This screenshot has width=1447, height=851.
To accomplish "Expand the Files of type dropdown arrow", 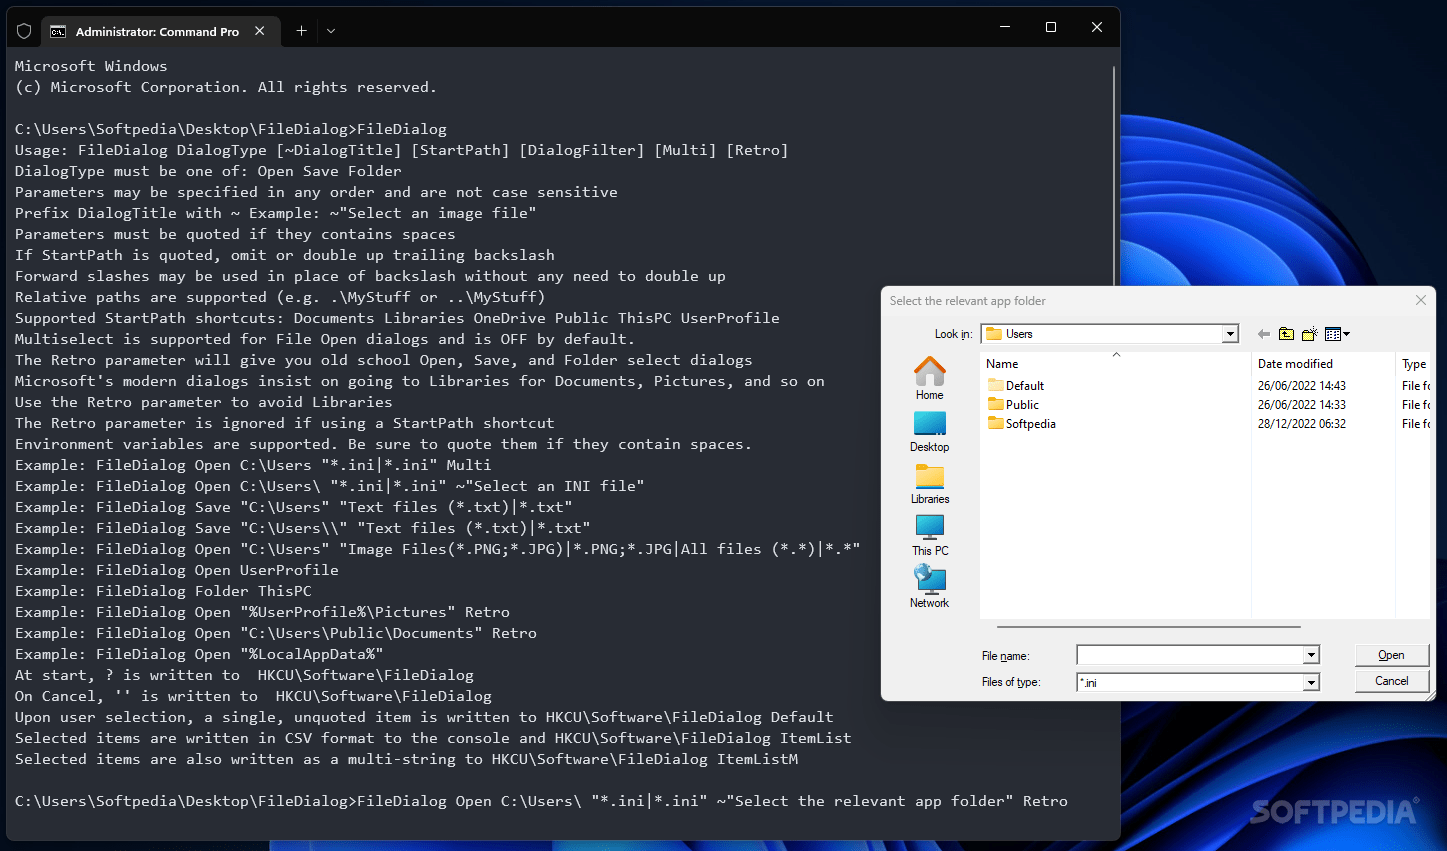I will [x=1310, y=682].
